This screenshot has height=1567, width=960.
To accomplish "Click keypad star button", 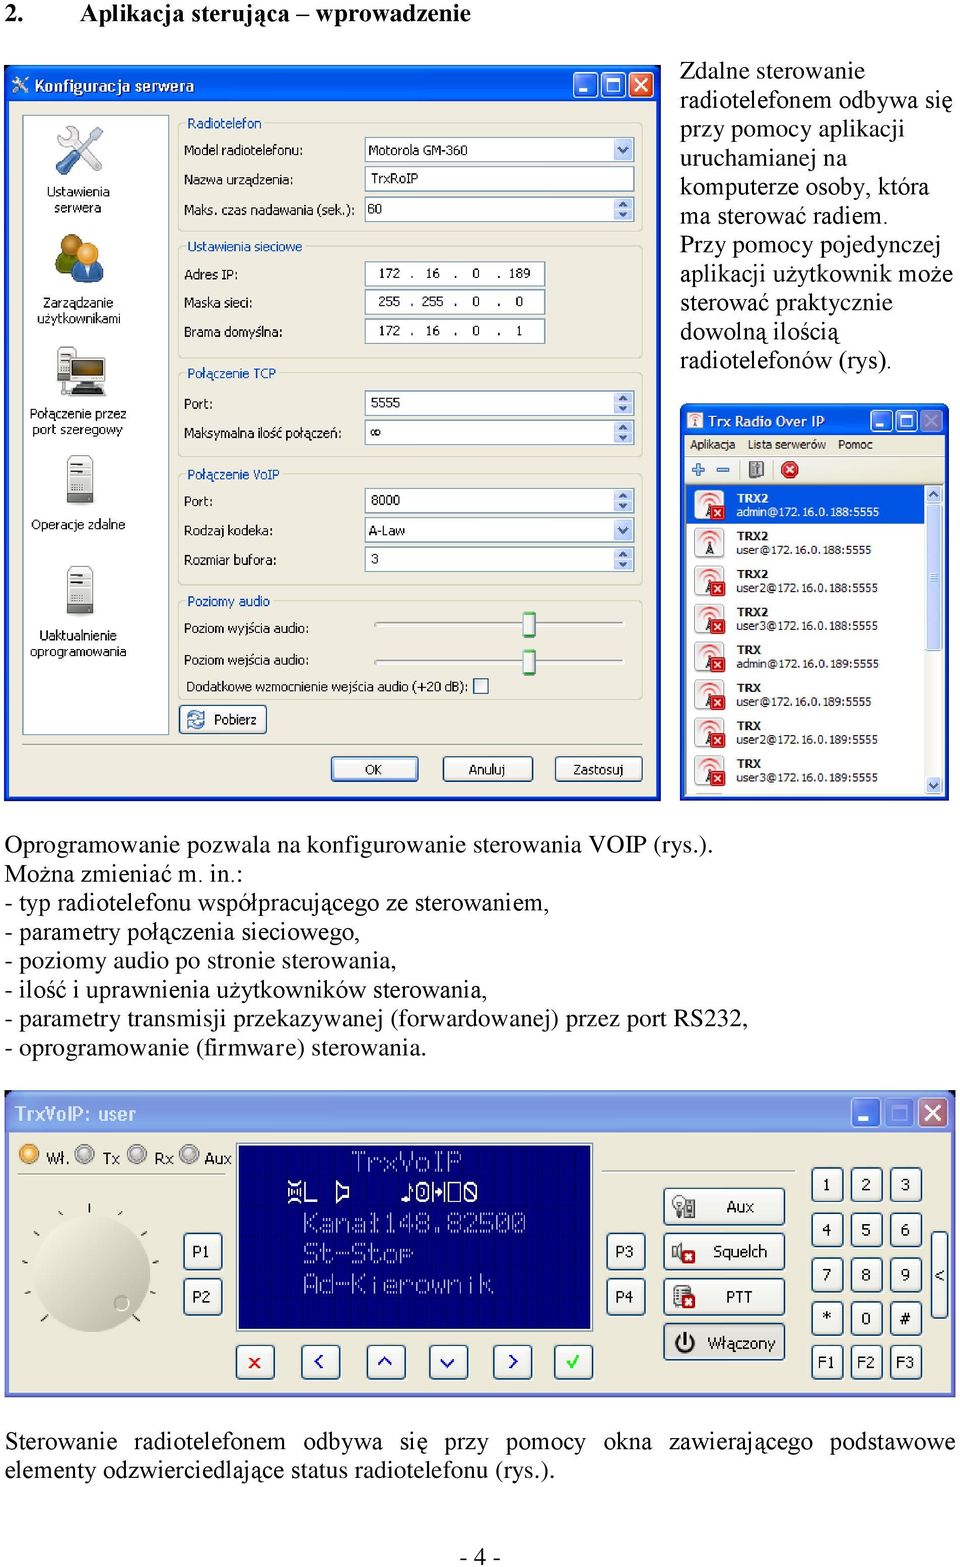I will [x=826, y=1318].
